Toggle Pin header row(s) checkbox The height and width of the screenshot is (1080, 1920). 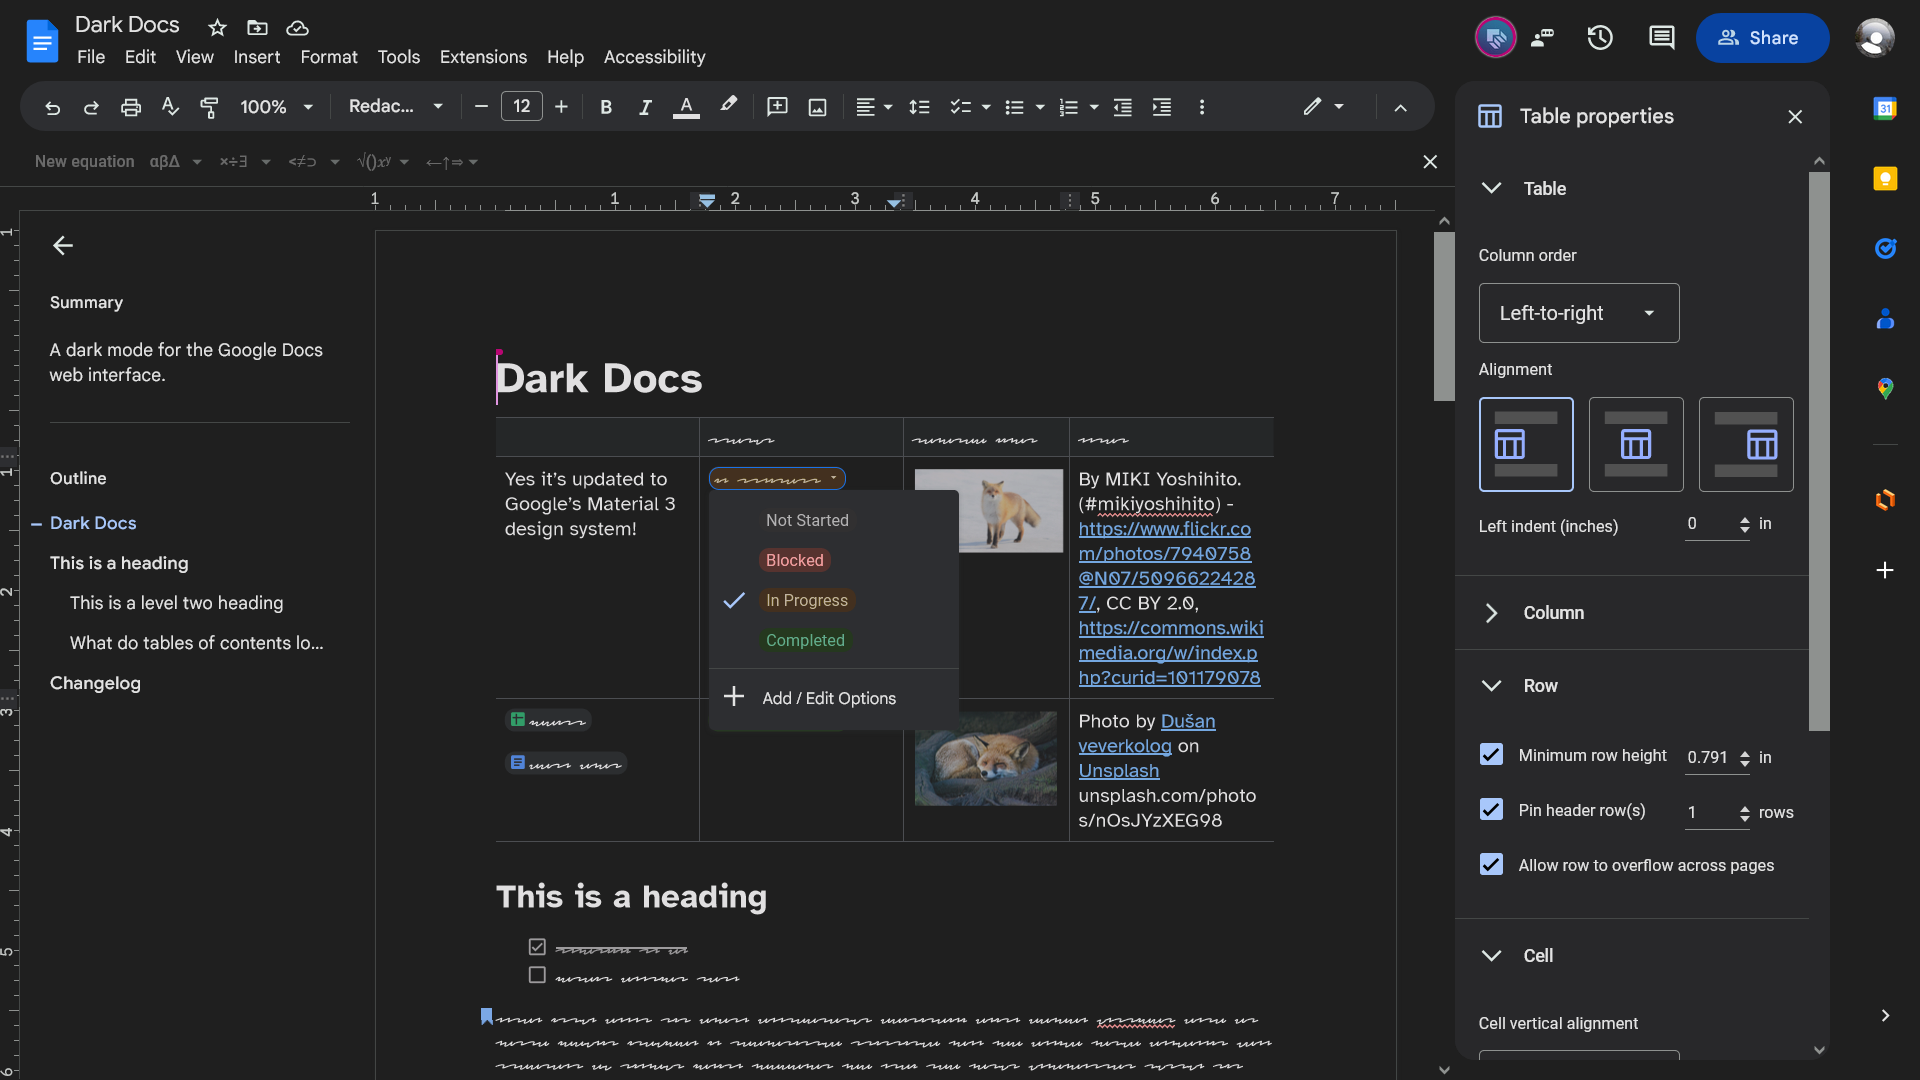pyautogui.click(x=1491, y=810)
